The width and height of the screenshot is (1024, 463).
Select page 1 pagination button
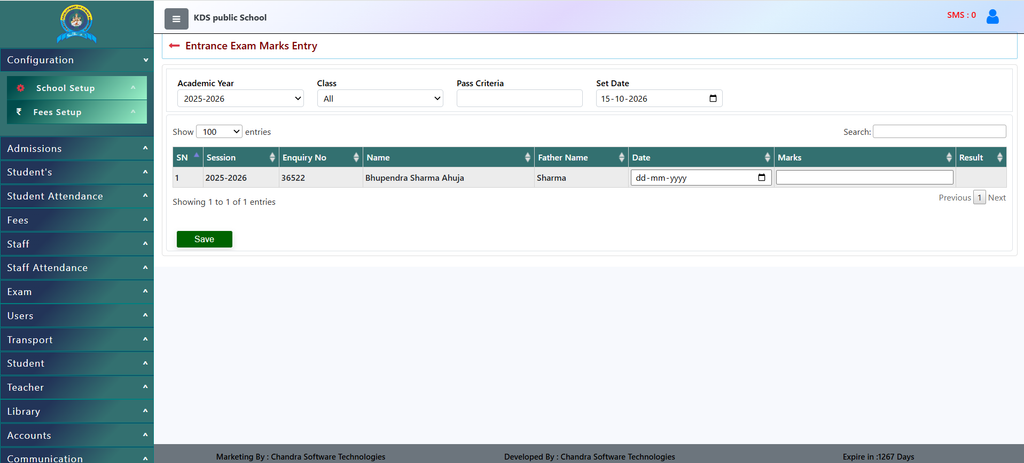tap(979, 198)
